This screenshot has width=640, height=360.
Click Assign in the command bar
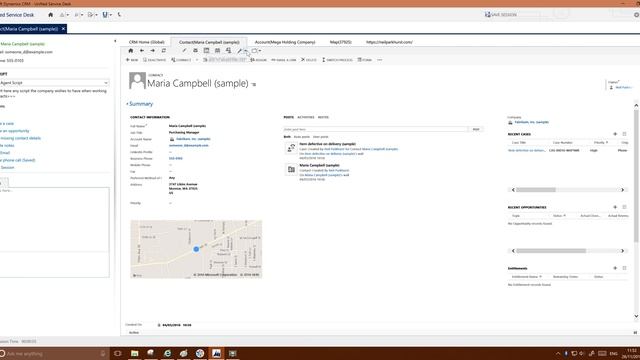pos(258,60)
